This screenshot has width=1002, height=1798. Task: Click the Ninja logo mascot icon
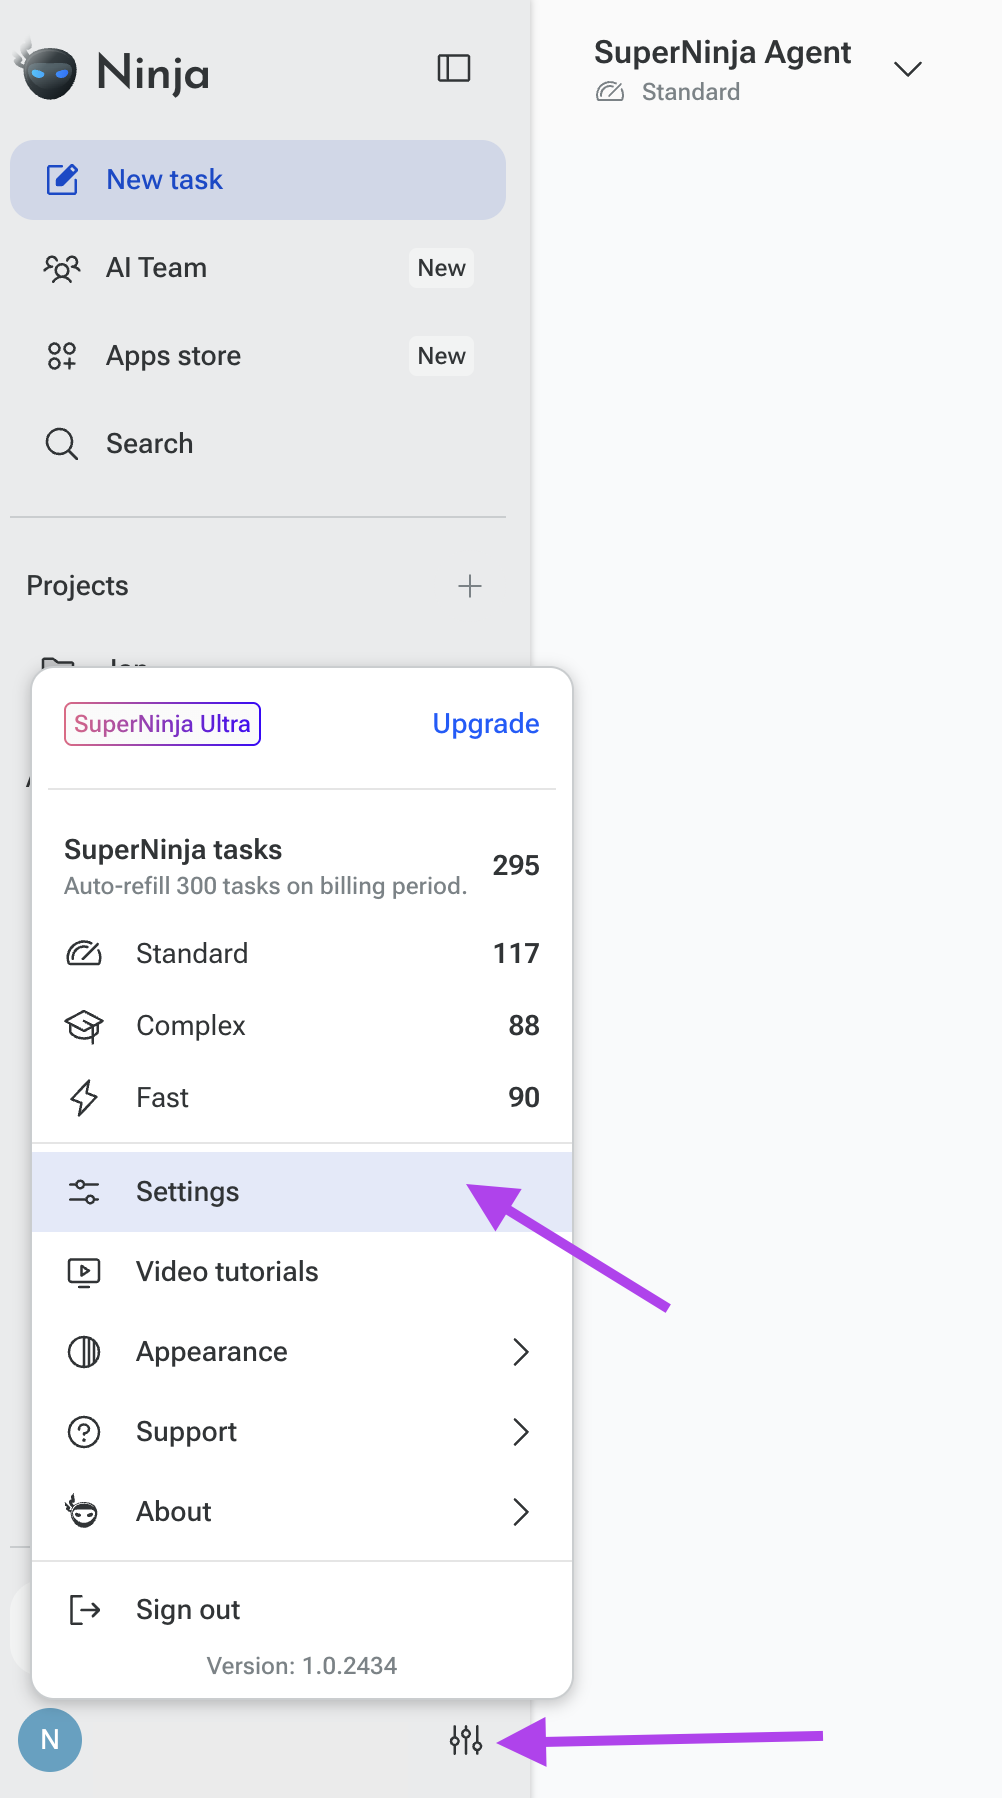[x=46, y=70]
